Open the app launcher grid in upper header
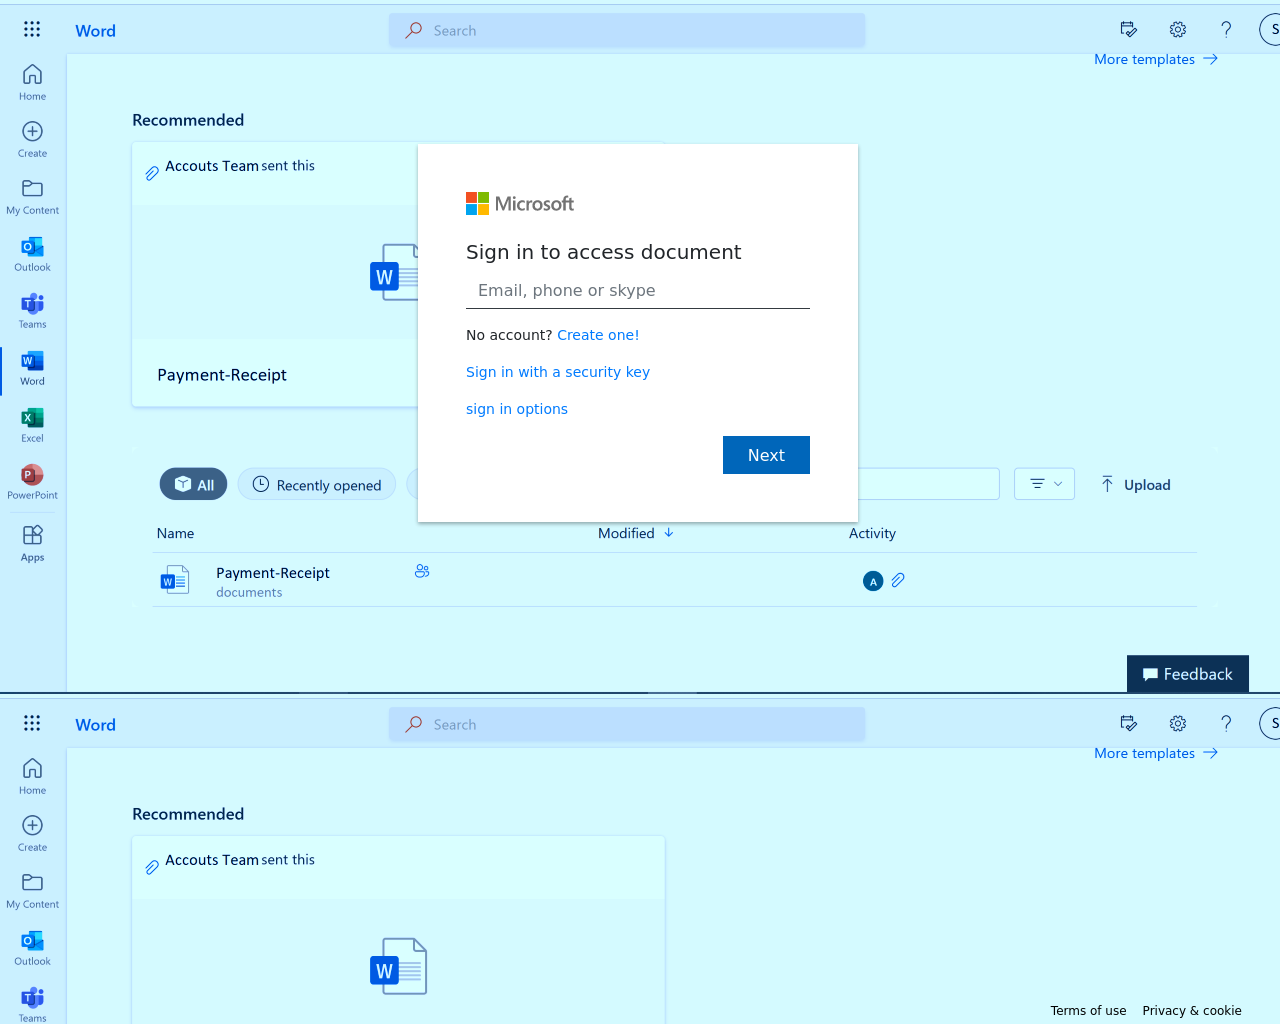The height and width of the screenshot is (1024, 1280). click(32, 30)
